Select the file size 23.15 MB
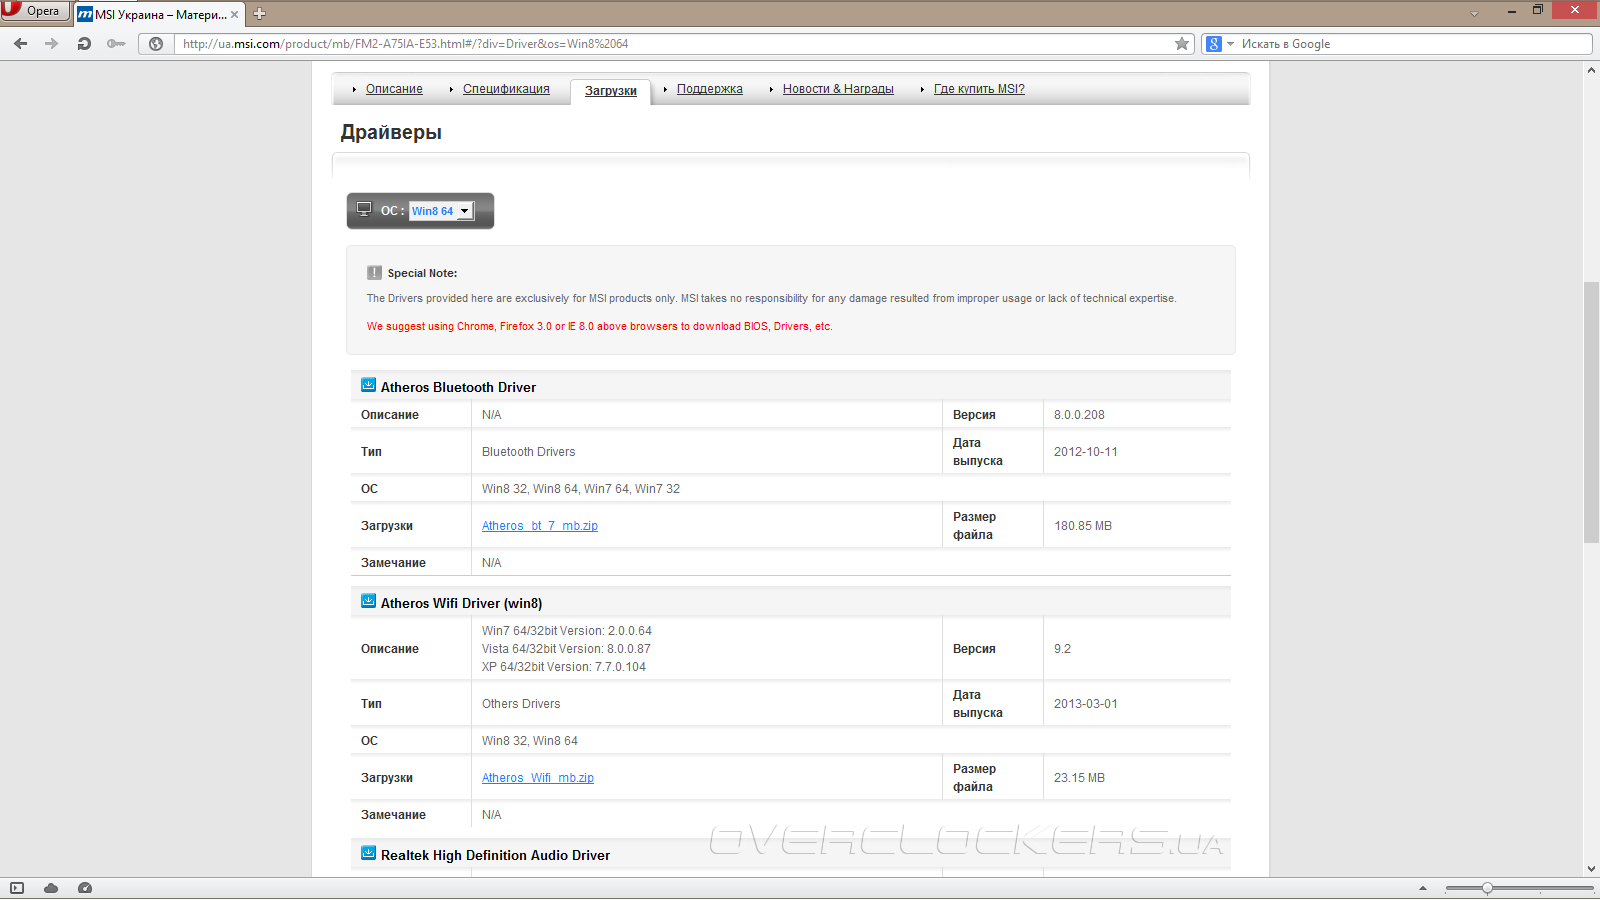Image resolution: width=1600 pixels, height=900 pixels. point(1079,778)
